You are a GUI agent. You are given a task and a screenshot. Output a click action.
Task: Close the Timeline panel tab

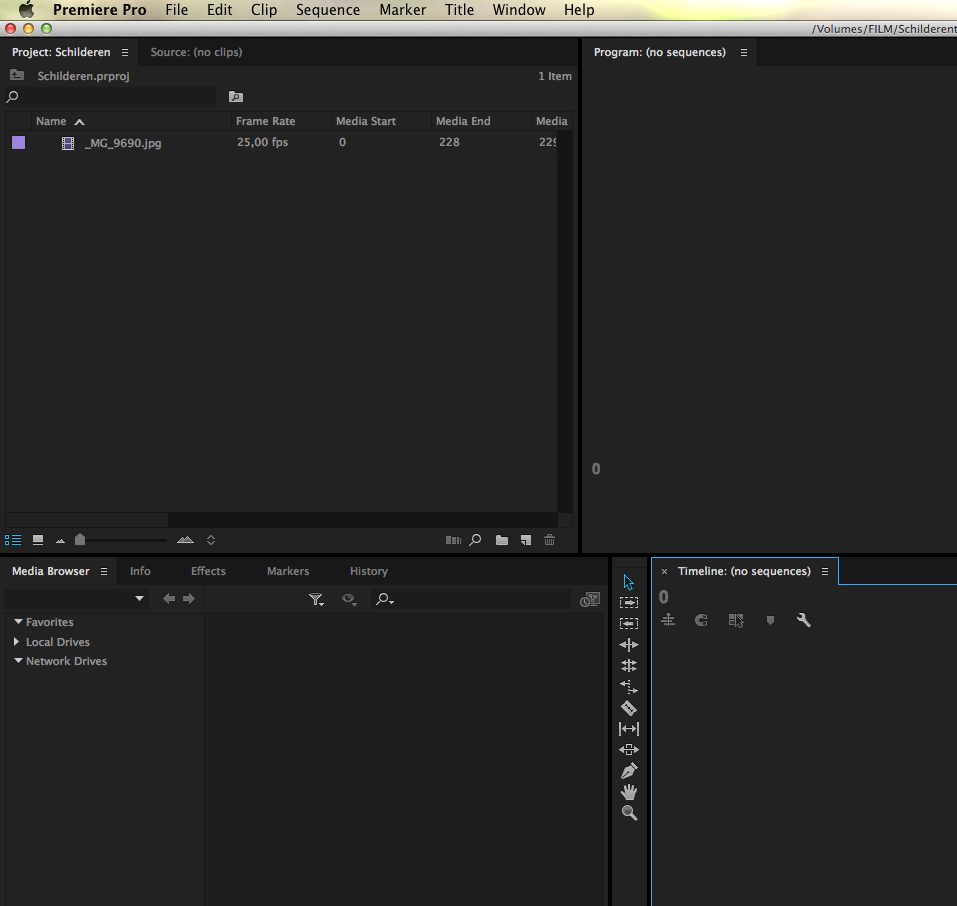click(665, 571)
